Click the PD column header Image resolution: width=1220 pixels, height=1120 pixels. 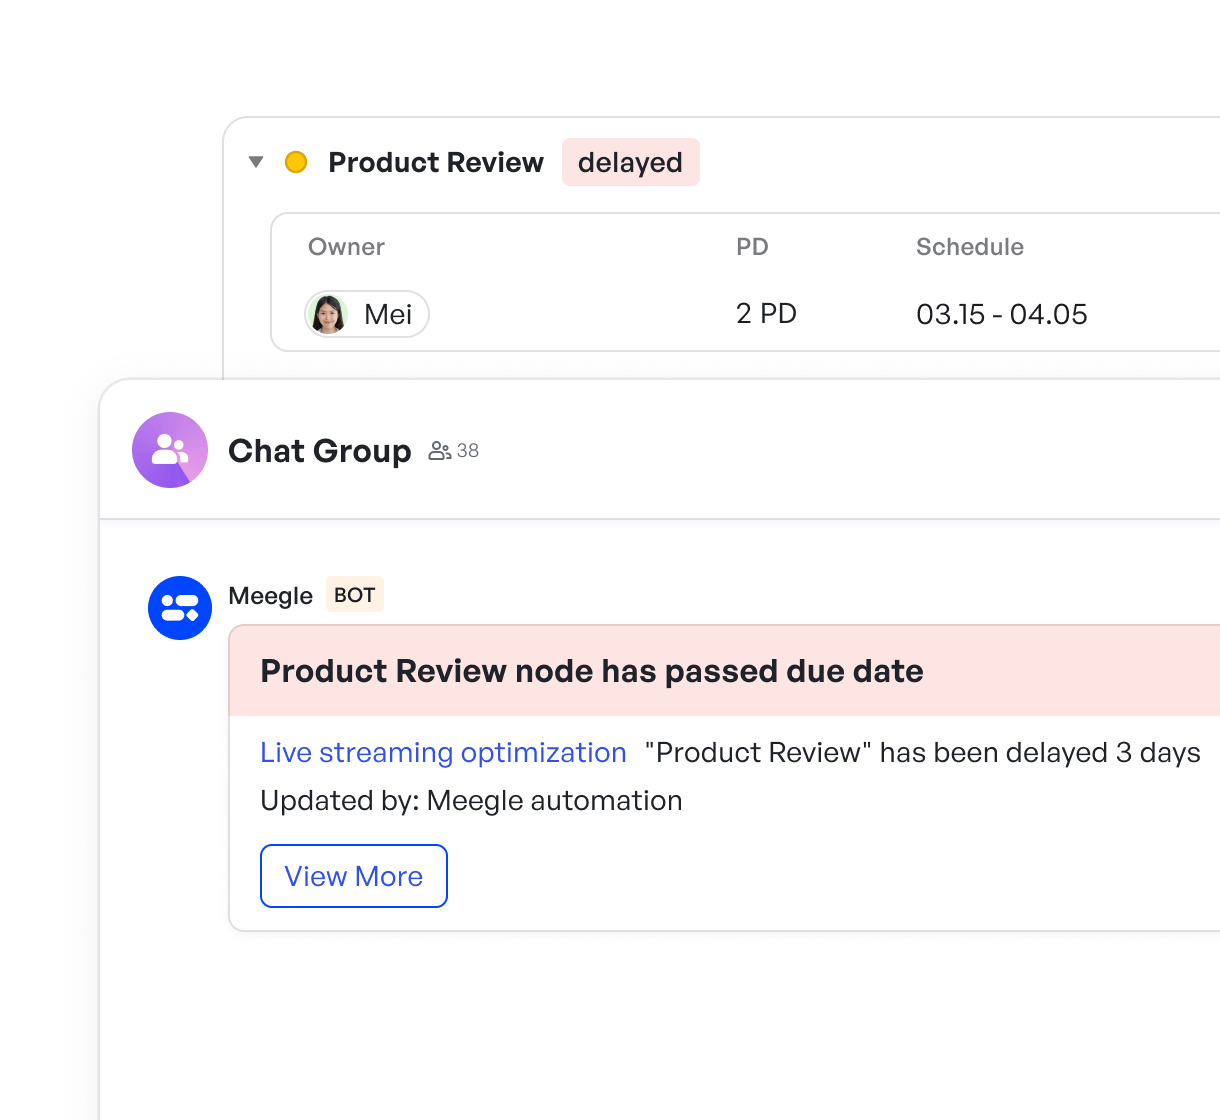tap(752, 247)
